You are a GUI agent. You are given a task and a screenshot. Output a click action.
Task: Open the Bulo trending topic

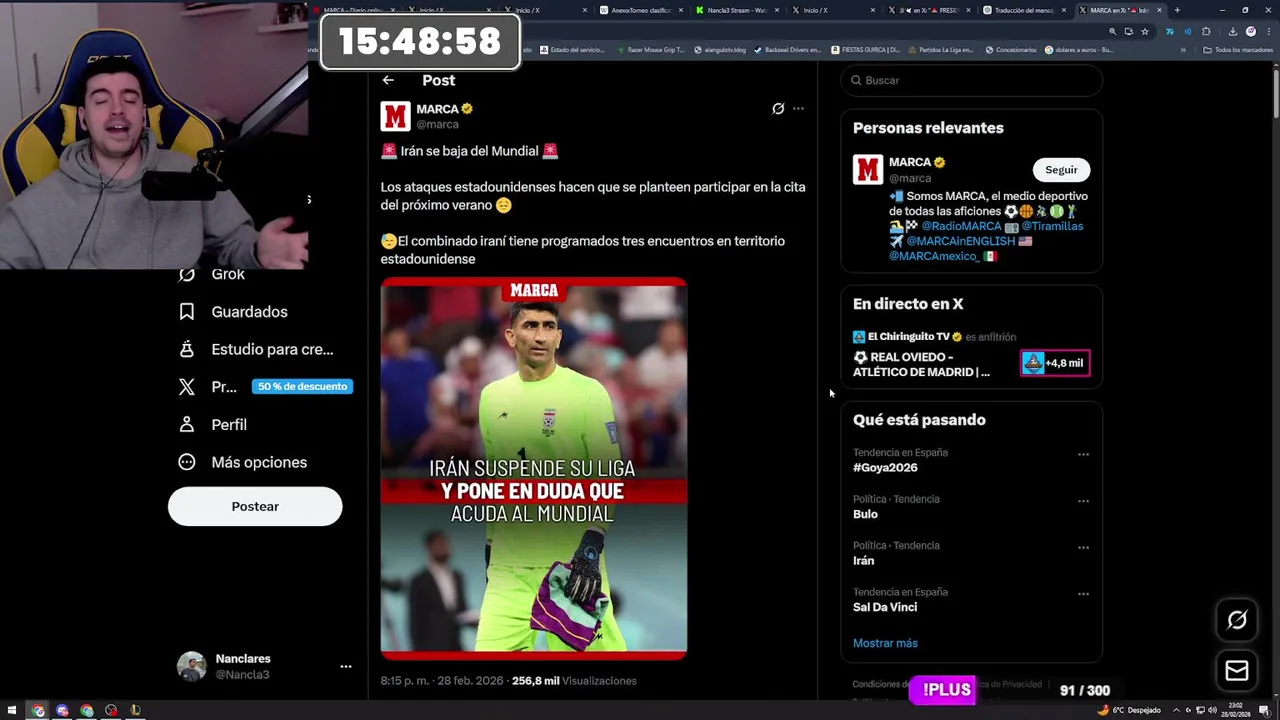[x=865, y=514]
